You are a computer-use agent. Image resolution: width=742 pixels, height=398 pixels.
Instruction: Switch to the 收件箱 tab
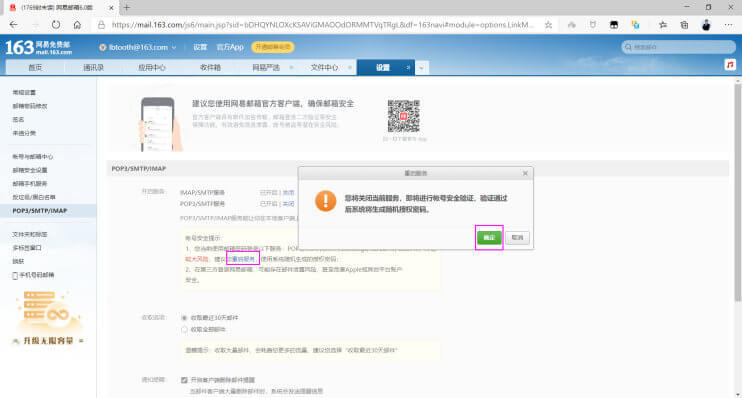210,68
